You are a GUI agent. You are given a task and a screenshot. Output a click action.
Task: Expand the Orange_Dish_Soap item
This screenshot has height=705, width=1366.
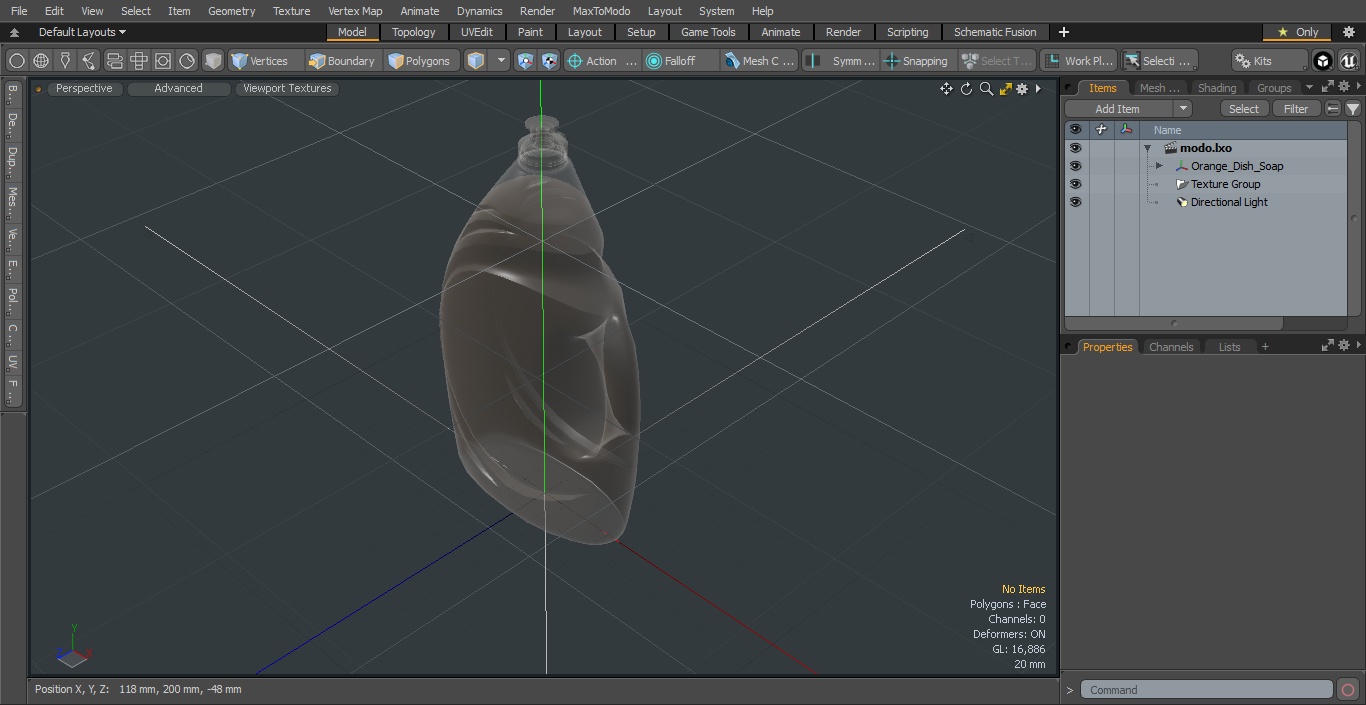(1159, 166)
